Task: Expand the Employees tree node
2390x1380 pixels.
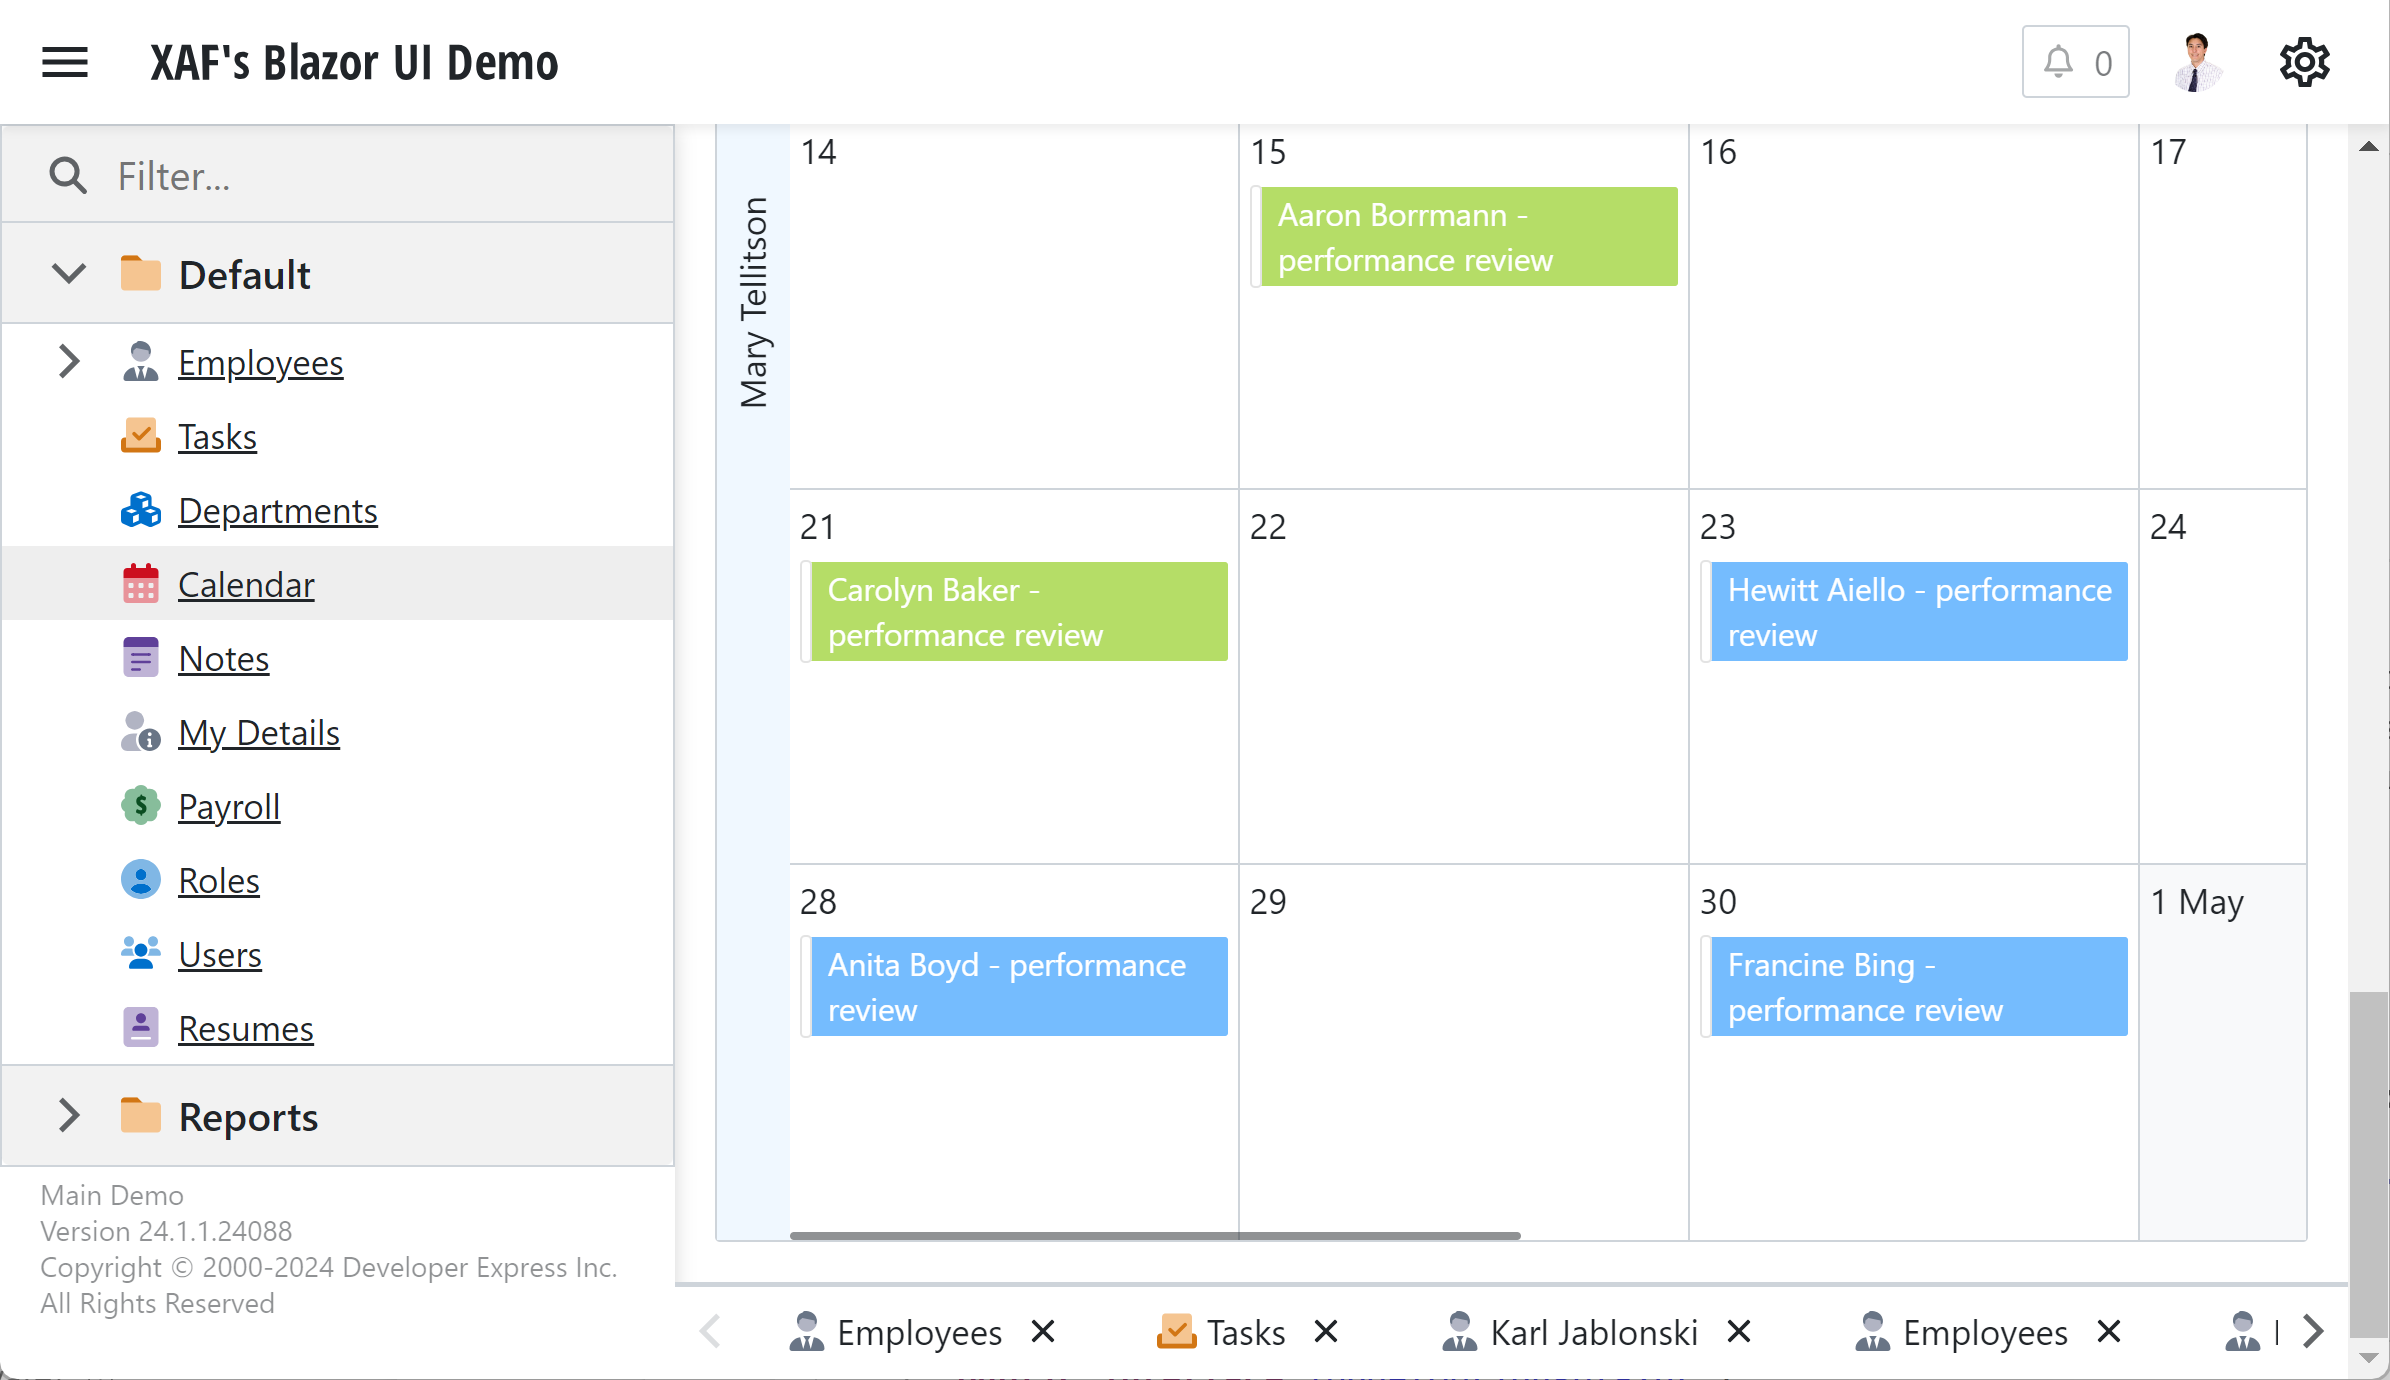Action: tap(69, 362)
